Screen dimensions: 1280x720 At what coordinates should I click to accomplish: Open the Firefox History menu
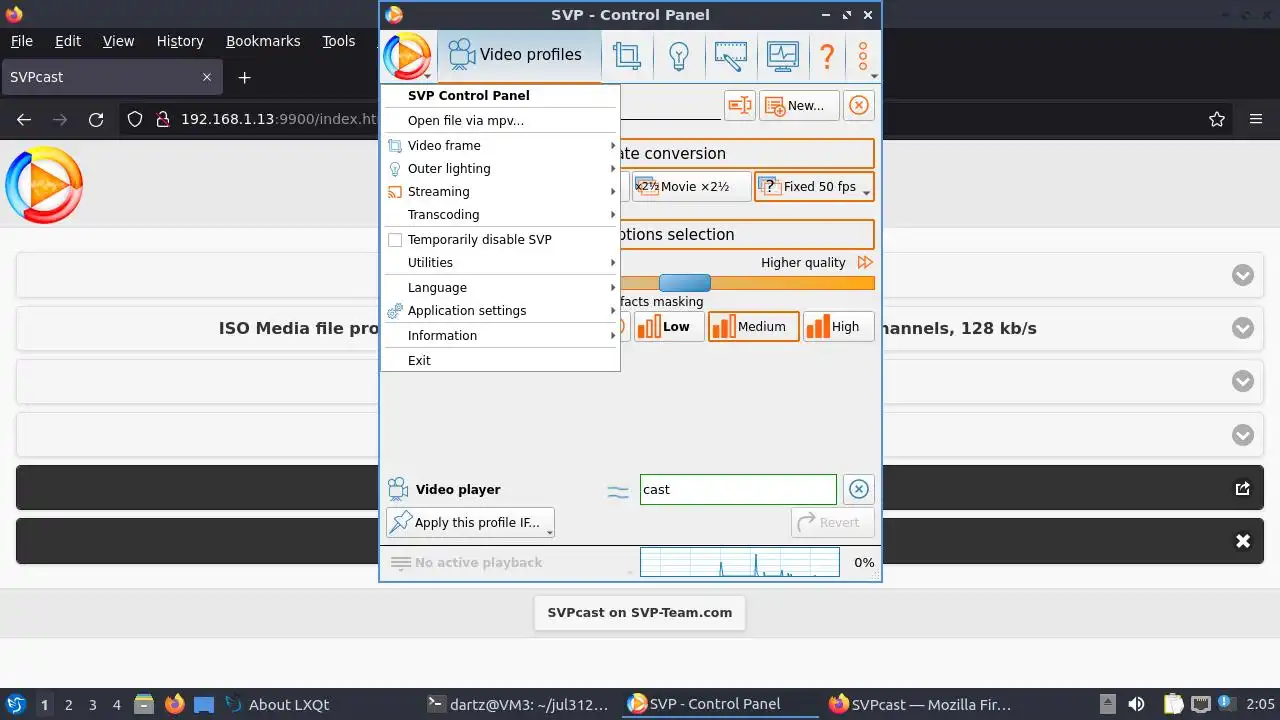point(180,41)
